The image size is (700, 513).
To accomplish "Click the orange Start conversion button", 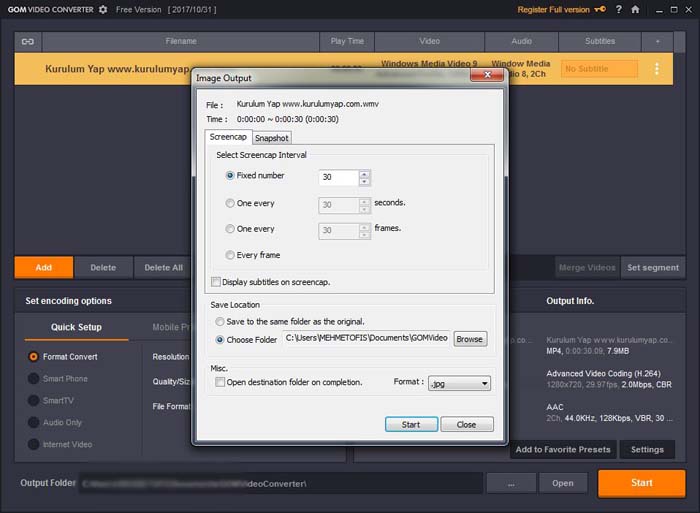I will click(642, 483).
